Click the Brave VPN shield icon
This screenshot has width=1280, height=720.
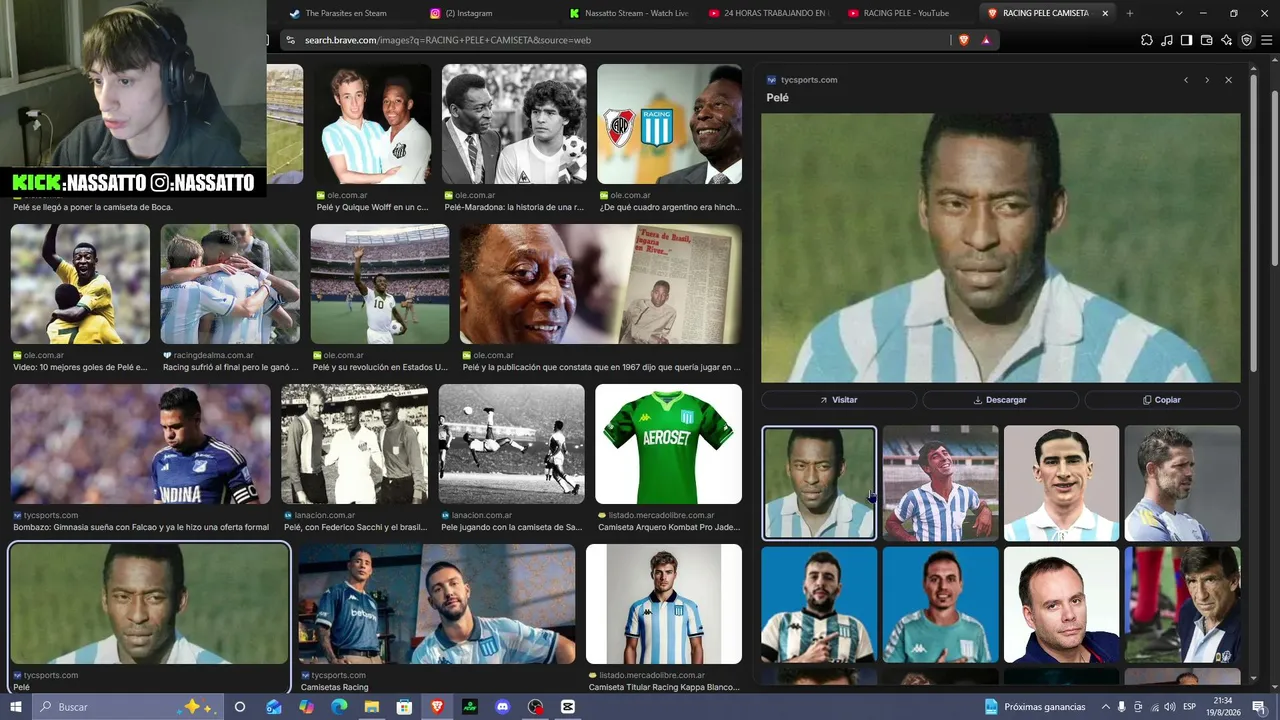pos(1247,40)
